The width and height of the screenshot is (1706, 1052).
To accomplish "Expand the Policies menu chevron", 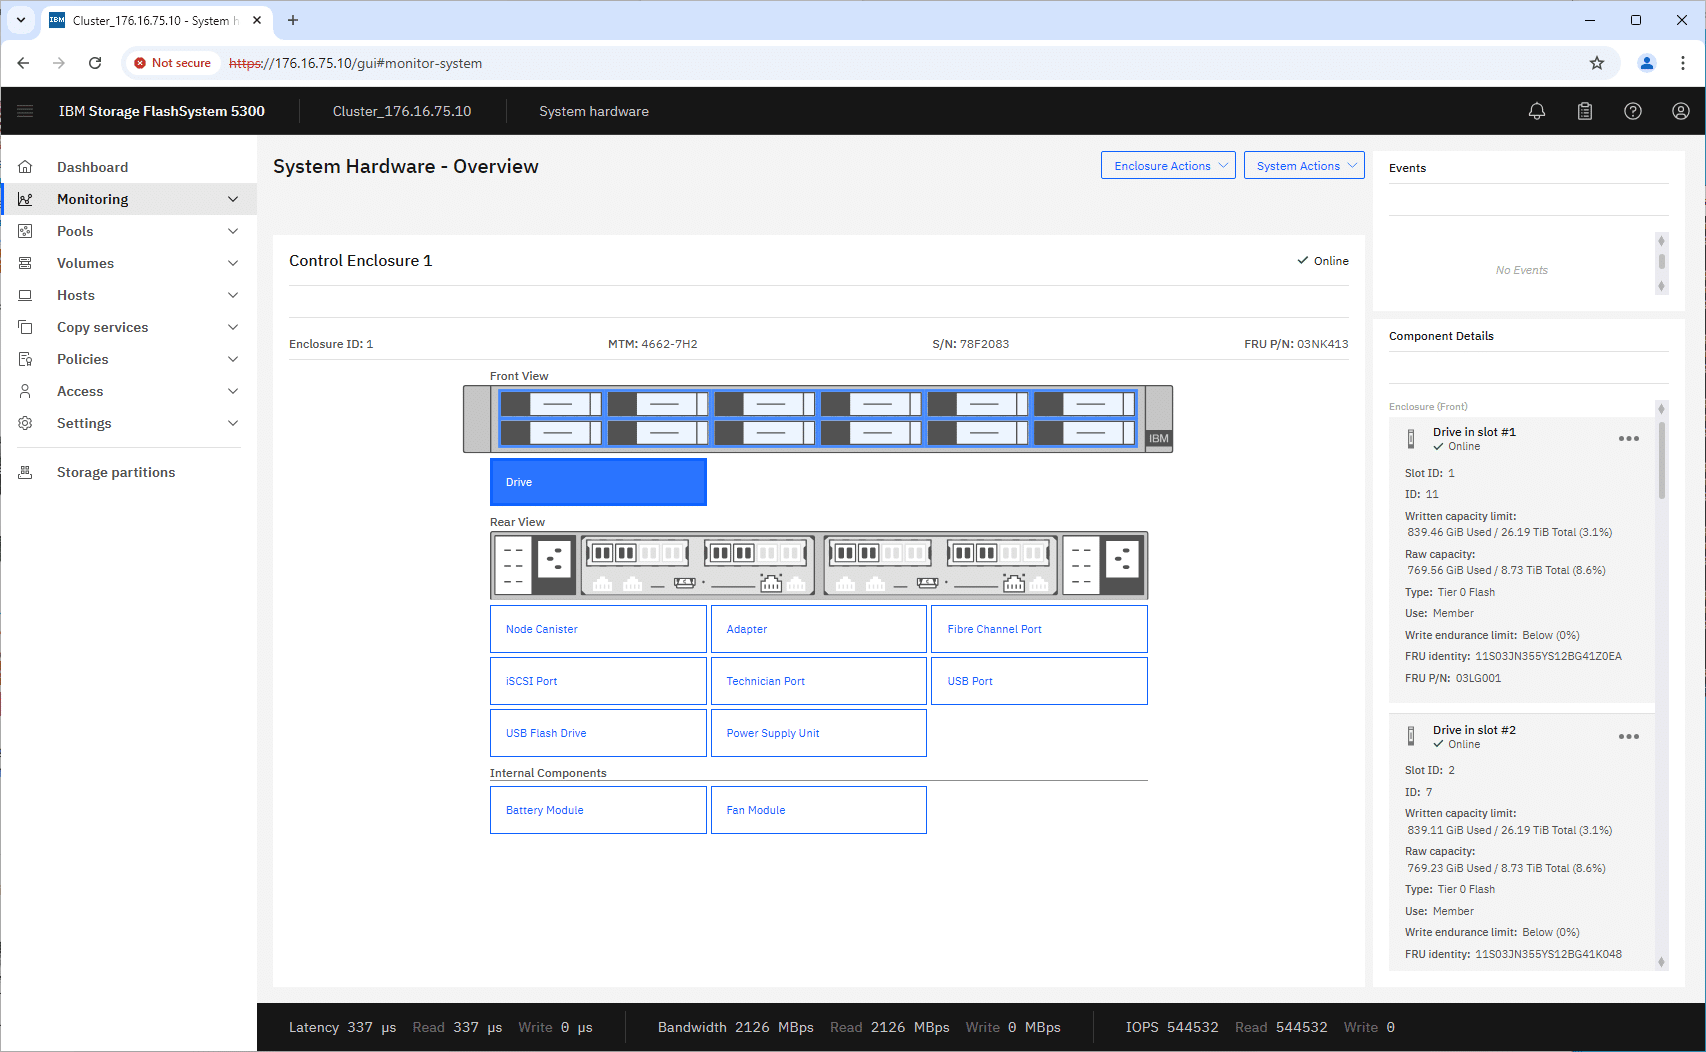I will 233,359.
